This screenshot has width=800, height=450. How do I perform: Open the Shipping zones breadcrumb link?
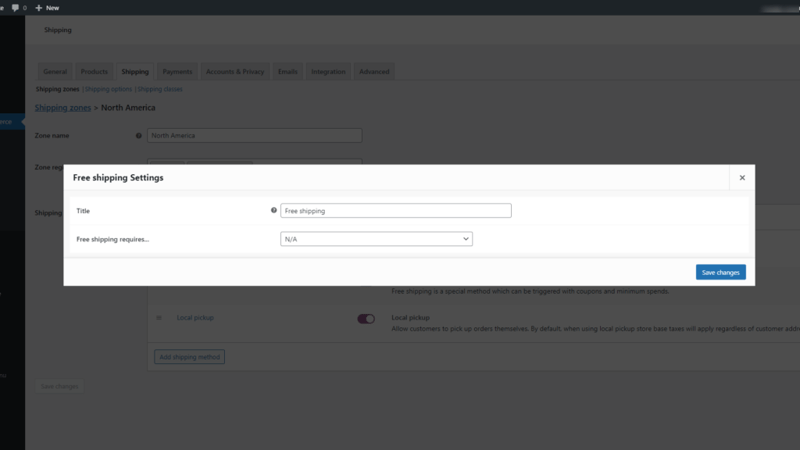[63, 108]
